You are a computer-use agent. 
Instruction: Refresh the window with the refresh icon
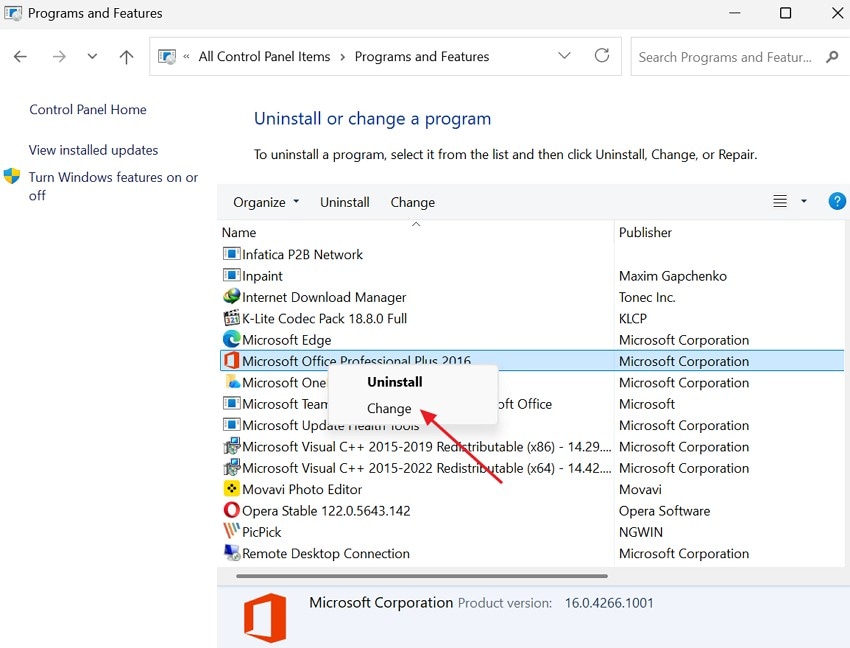click(x=602, y=57)
